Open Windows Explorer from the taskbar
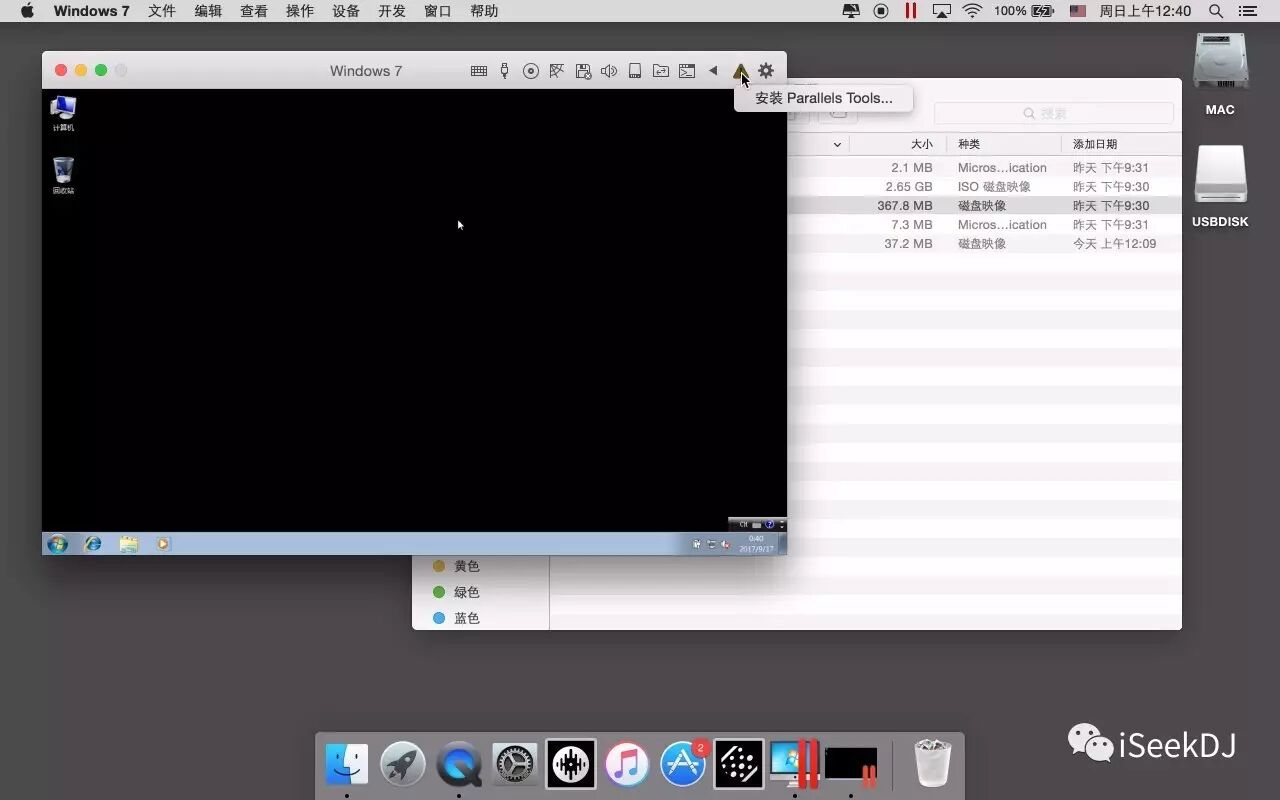Viewport: 1280px width, 800px height. (x=128, y=544)
